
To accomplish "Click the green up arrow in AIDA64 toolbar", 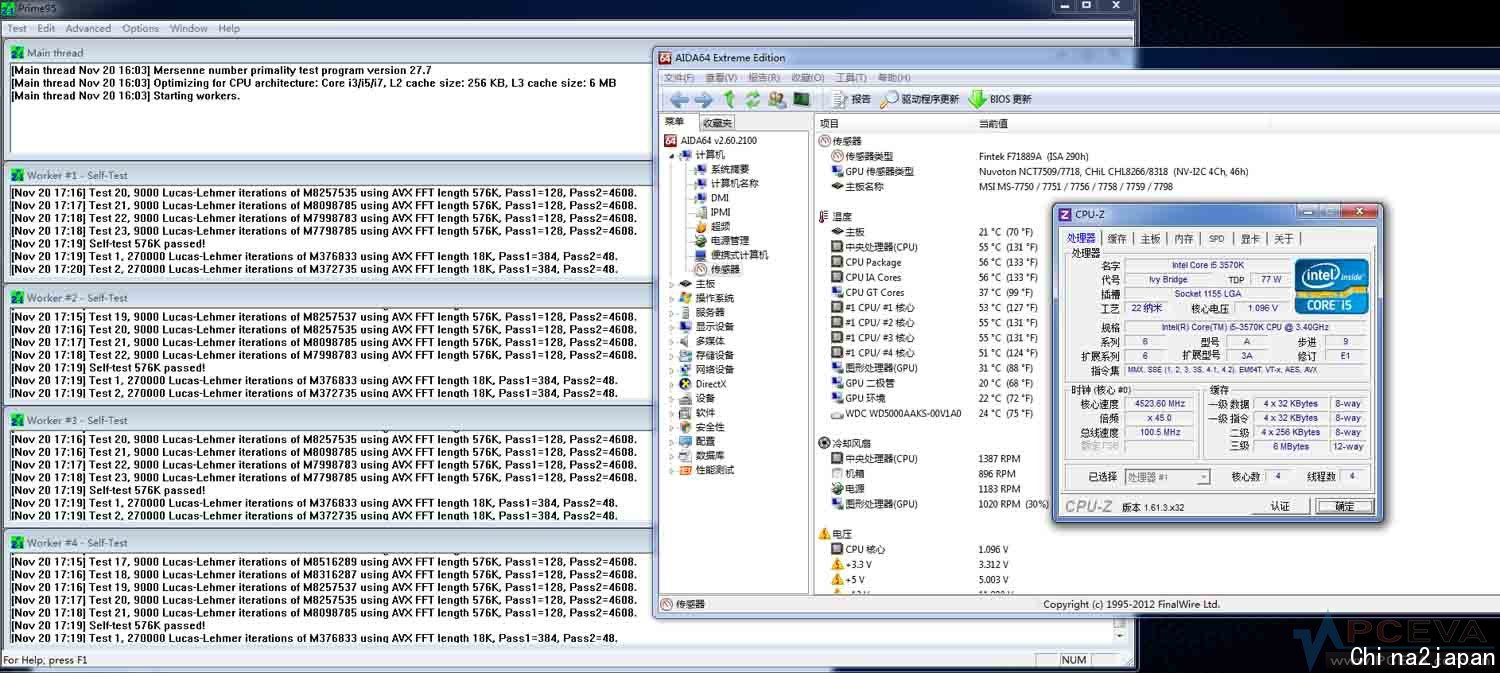I will tap(730, 99).
